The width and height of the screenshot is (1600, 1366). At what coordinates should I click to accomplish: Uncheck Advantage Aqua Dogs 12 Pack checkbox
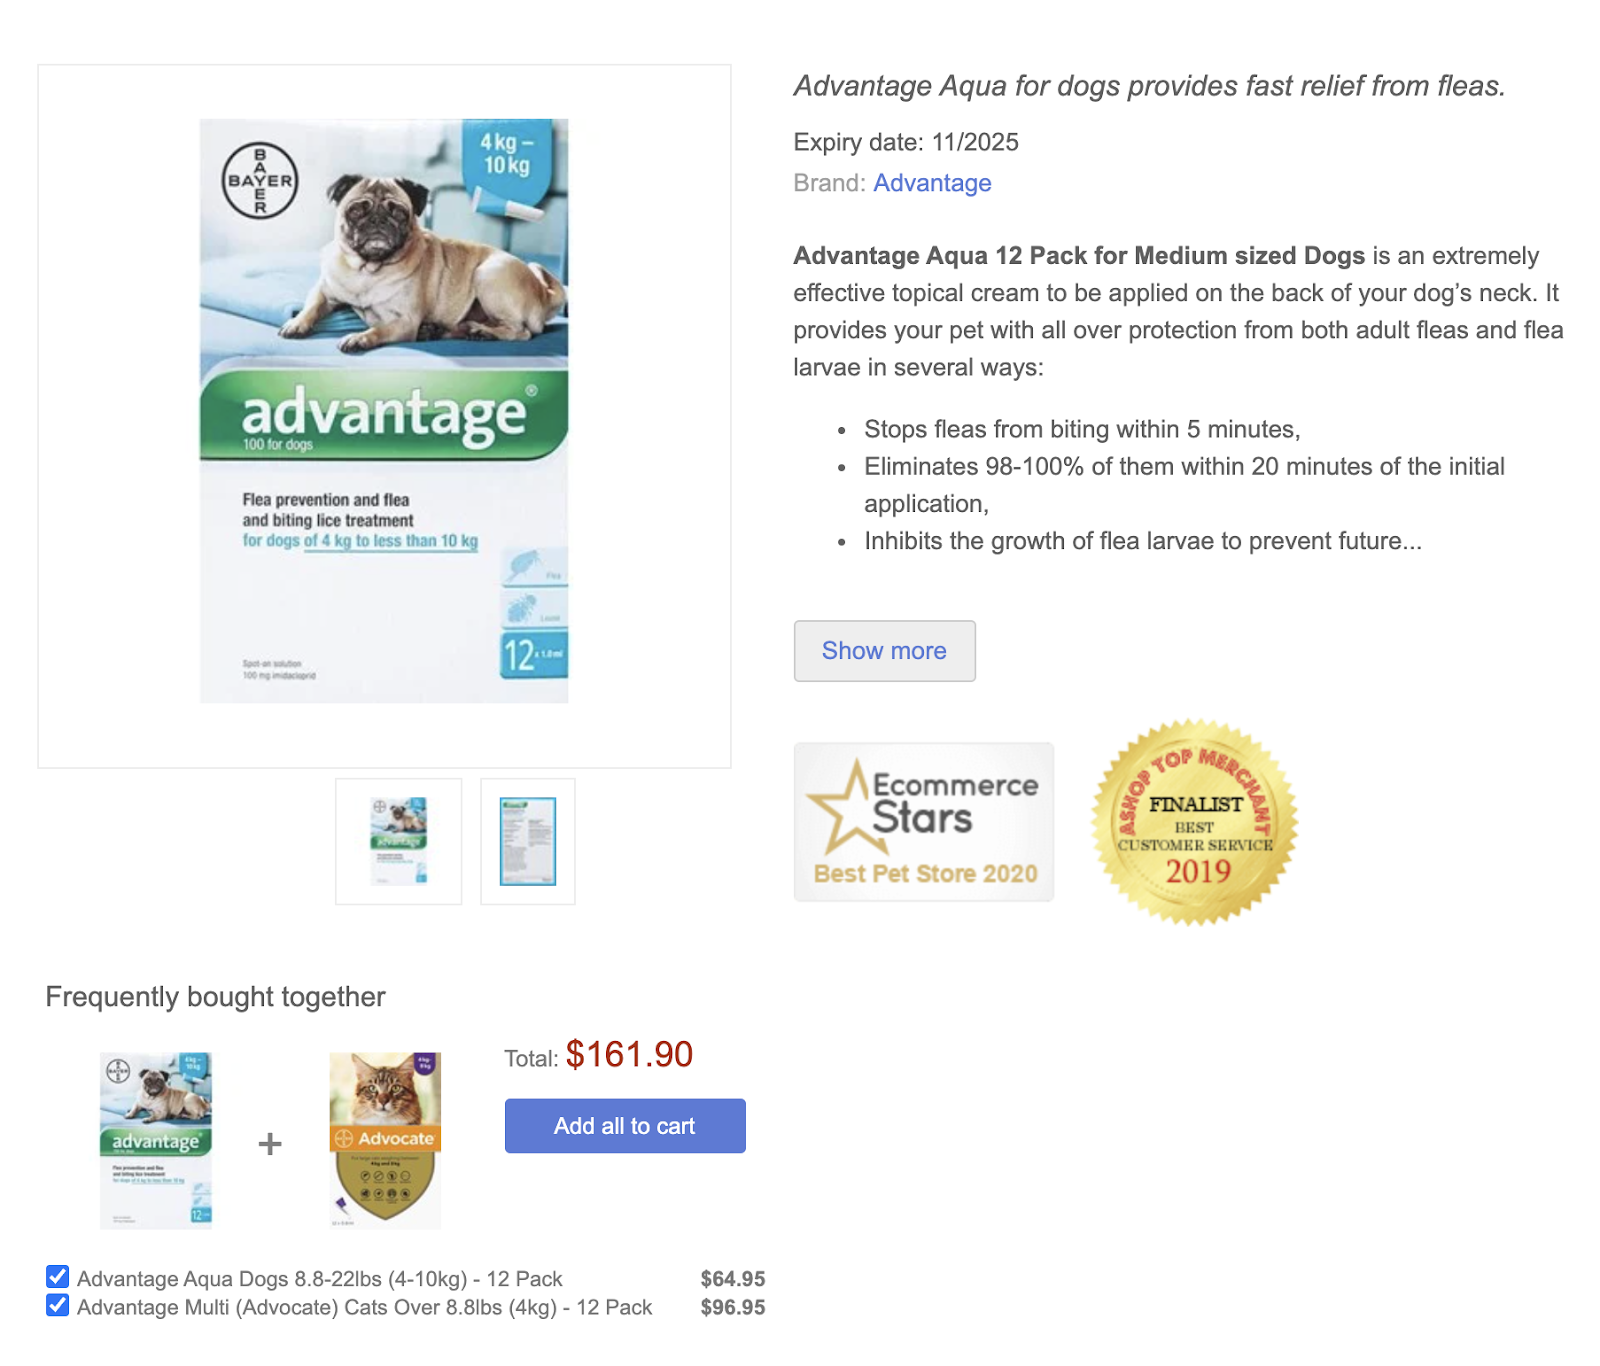(x=58, y=1277)
